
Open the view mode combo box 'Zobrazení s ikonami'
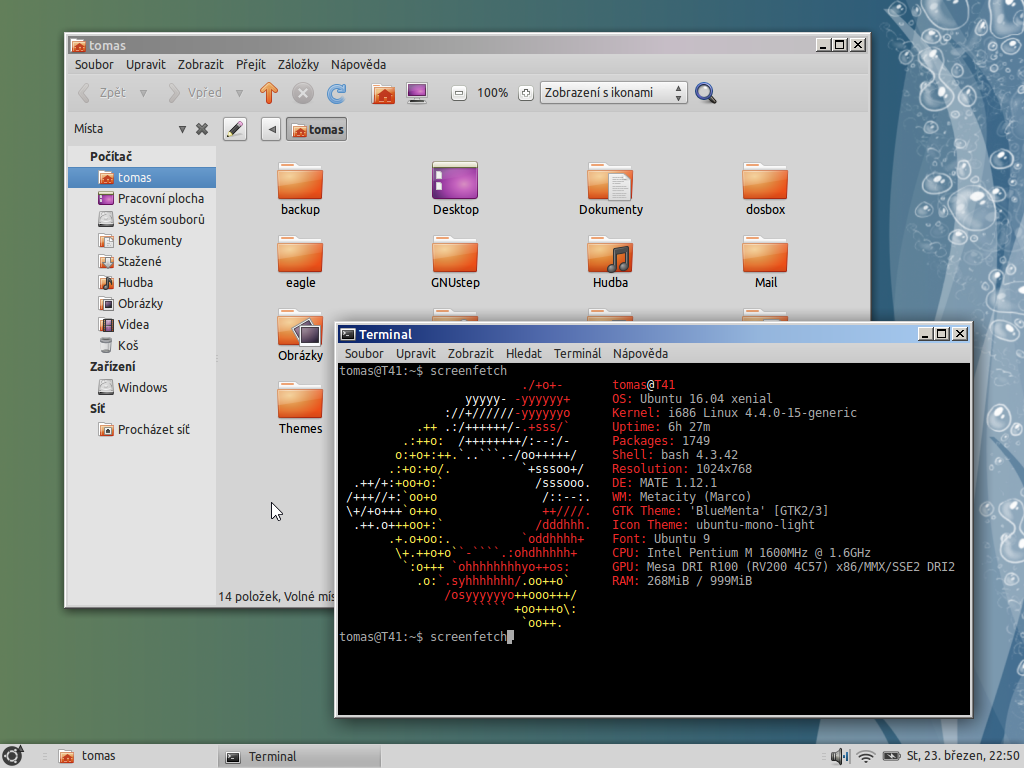pyautogui.click(x=613, y=93)
